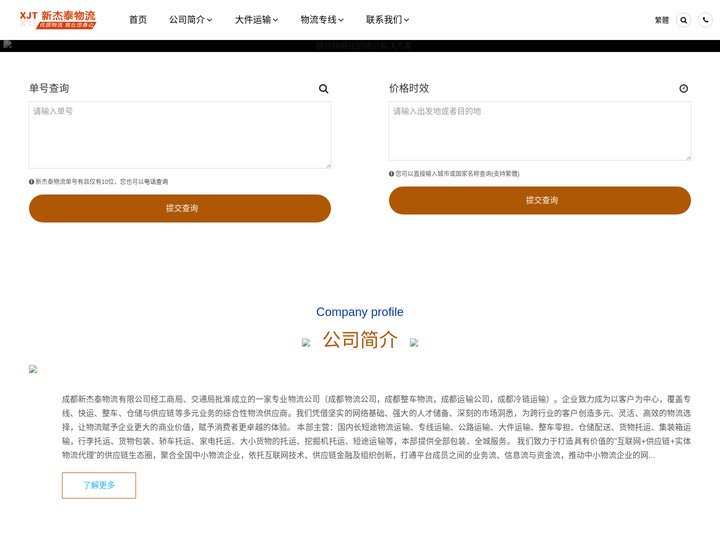
Task: Click the broken image in the black banner
Action: click(x=7, y=45)
